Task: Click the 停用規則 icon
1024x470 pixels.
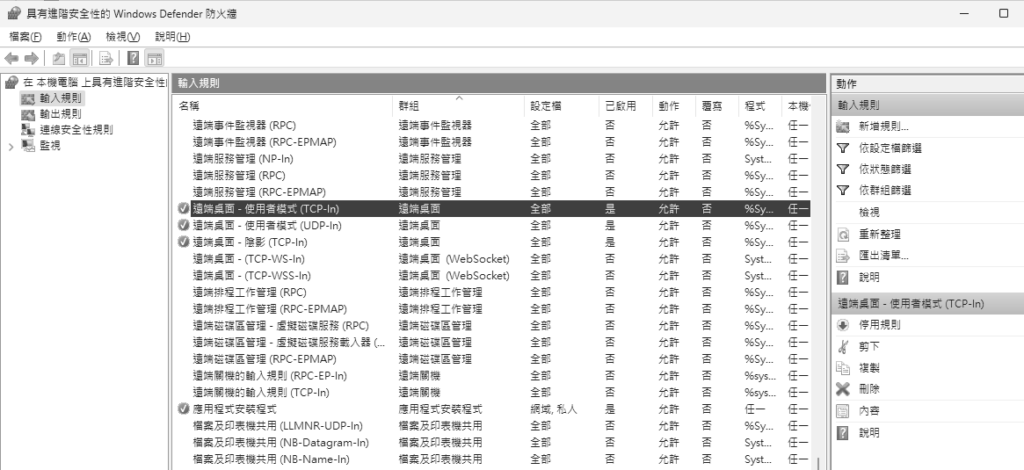Action: 842,324
